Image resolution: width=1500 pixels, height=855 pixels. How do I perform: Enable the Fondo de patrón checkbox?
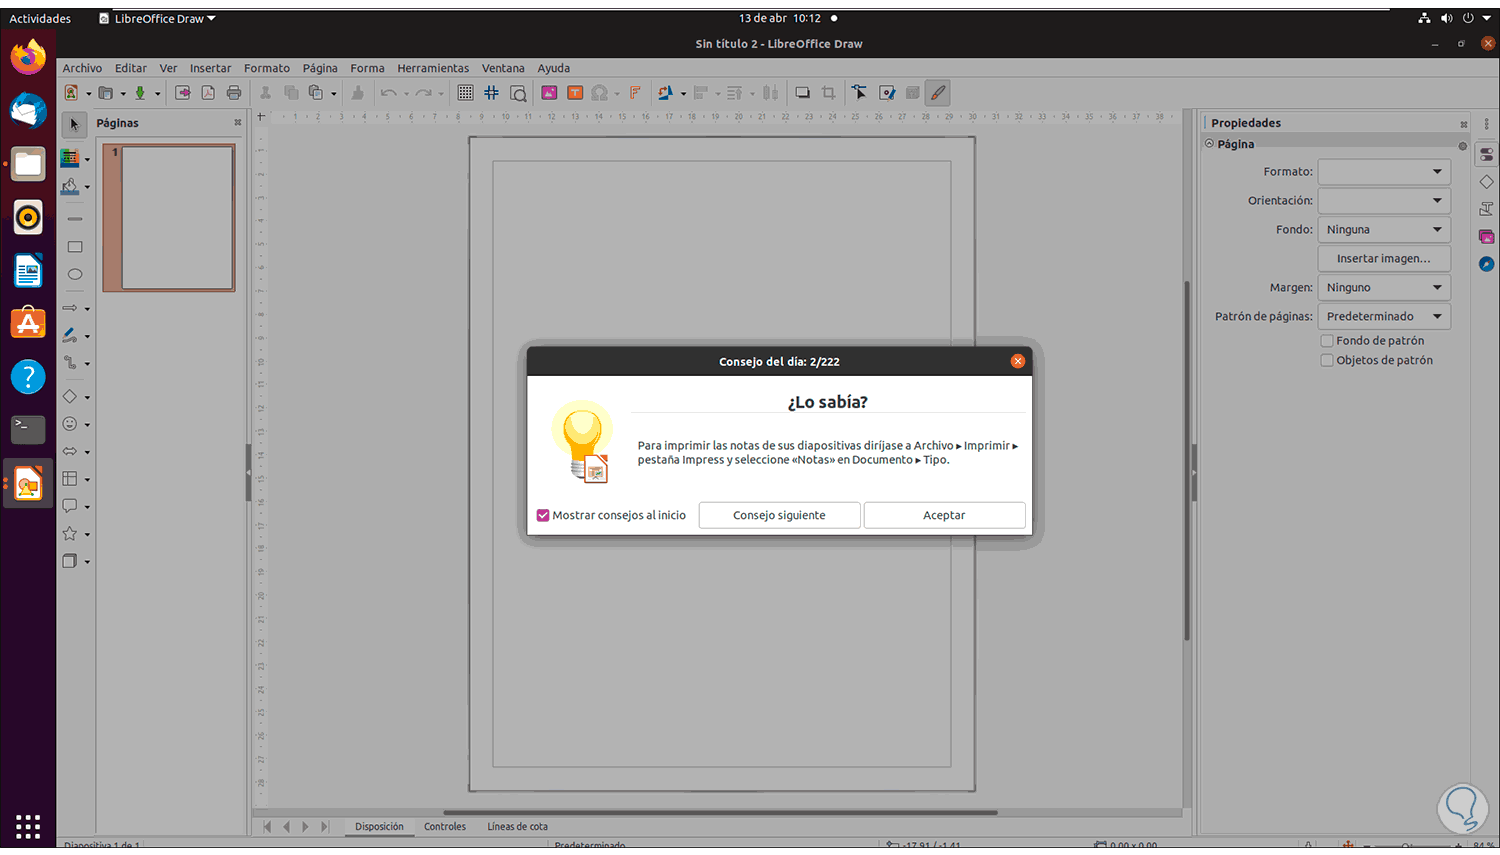tap(1327, 340)
